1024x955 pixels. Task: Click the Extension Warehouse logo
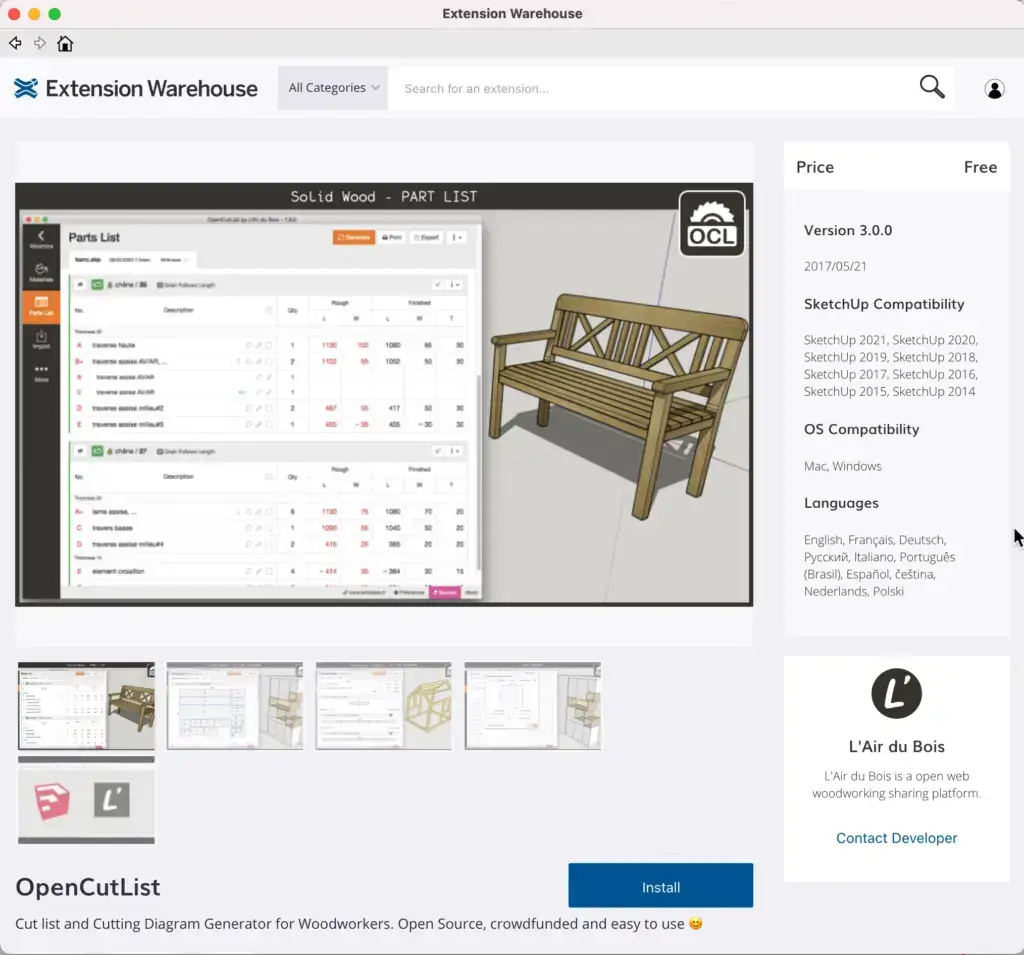pos(136,88)
